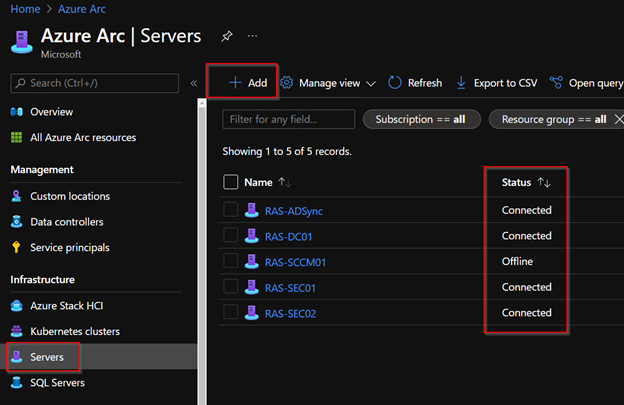624x405 pixels.
Task: Pin the Azure Arc Servers page
Action: [x=227, y=36]
